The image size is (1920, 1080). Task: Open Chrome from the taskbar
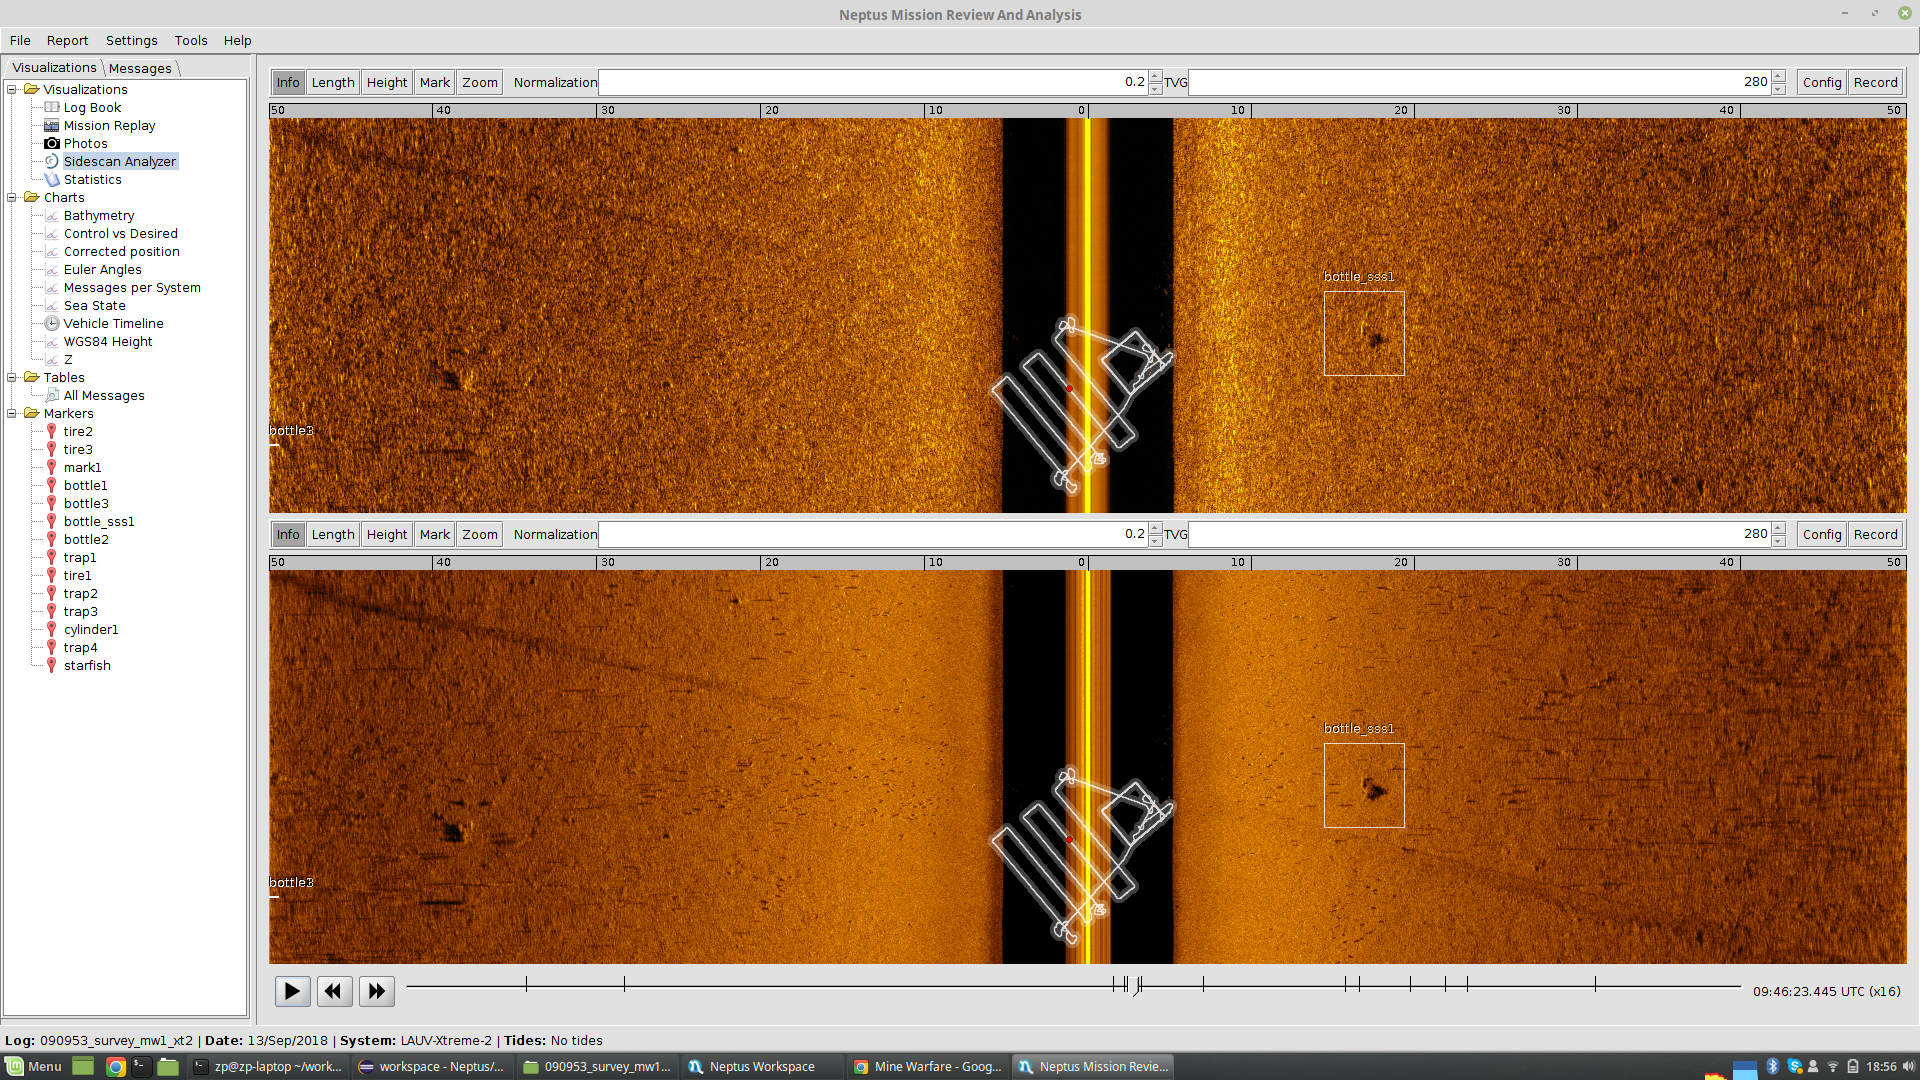coord(116,1067)
